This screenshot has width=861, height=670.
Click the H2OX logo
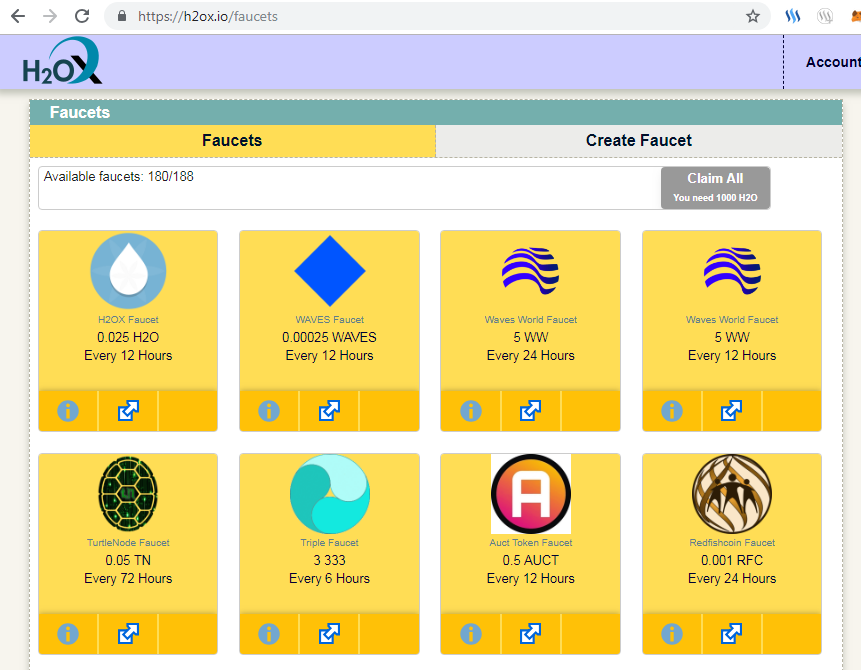pos(62,61)
